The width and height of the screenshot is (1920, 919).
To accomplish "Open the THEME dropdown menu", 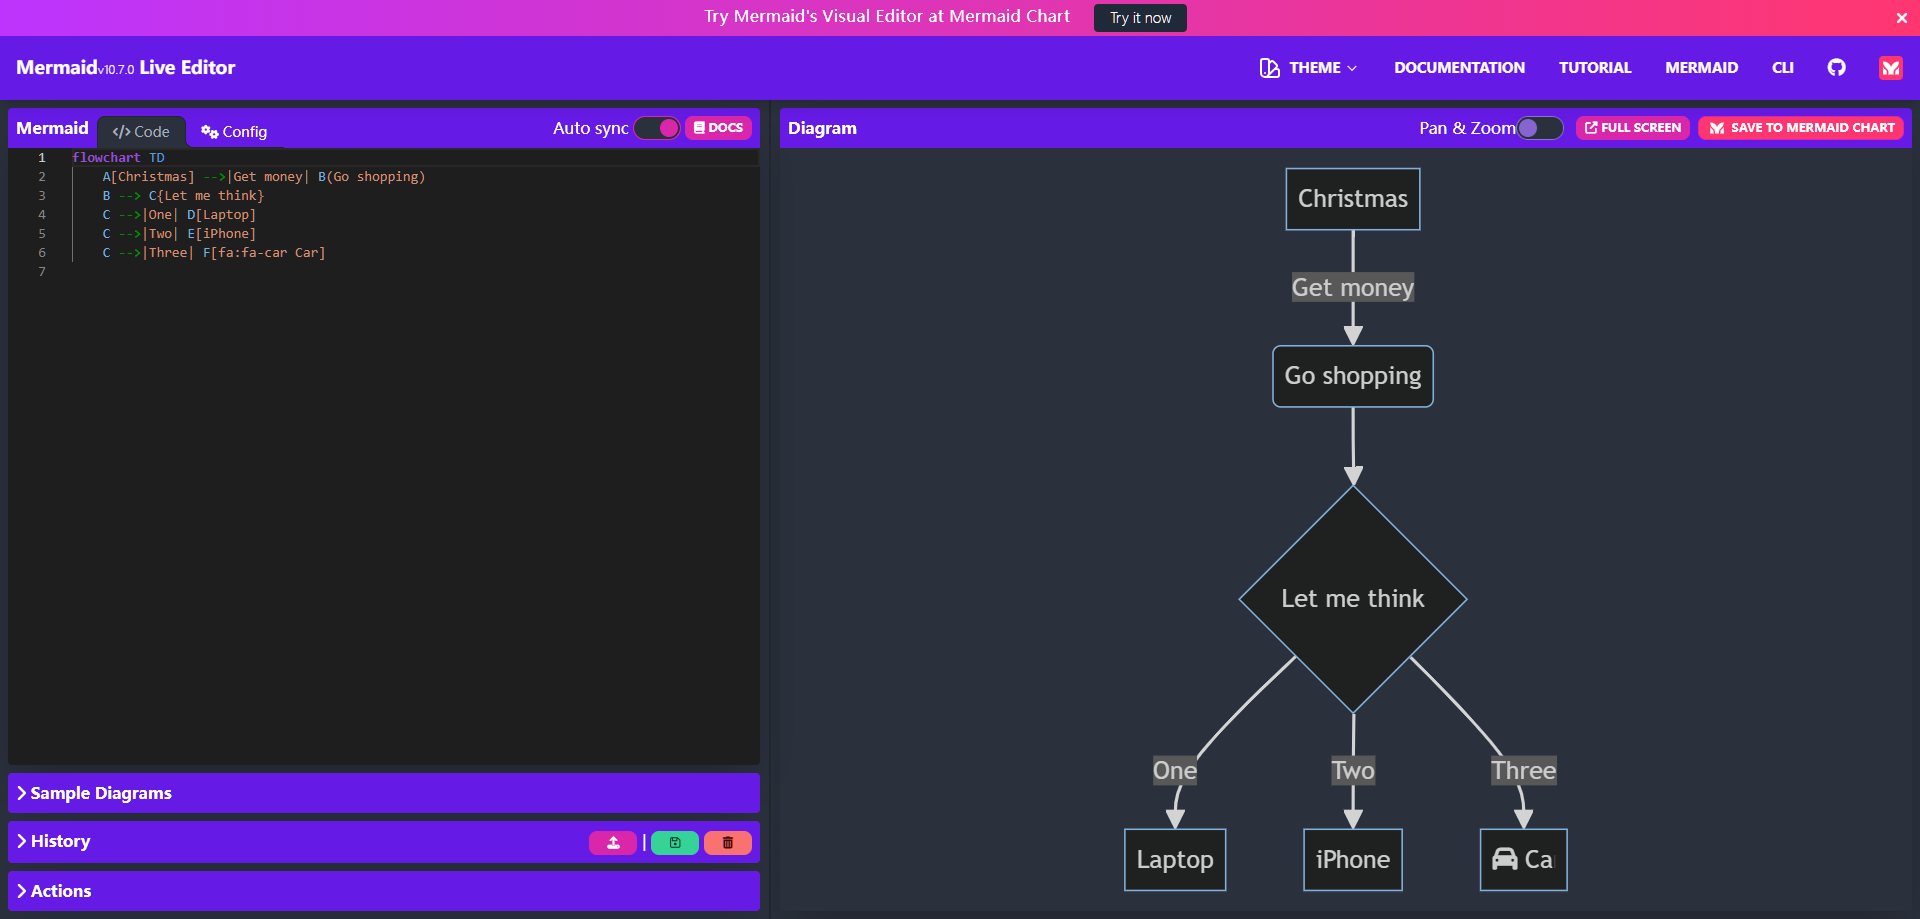I will [1308, 68].
